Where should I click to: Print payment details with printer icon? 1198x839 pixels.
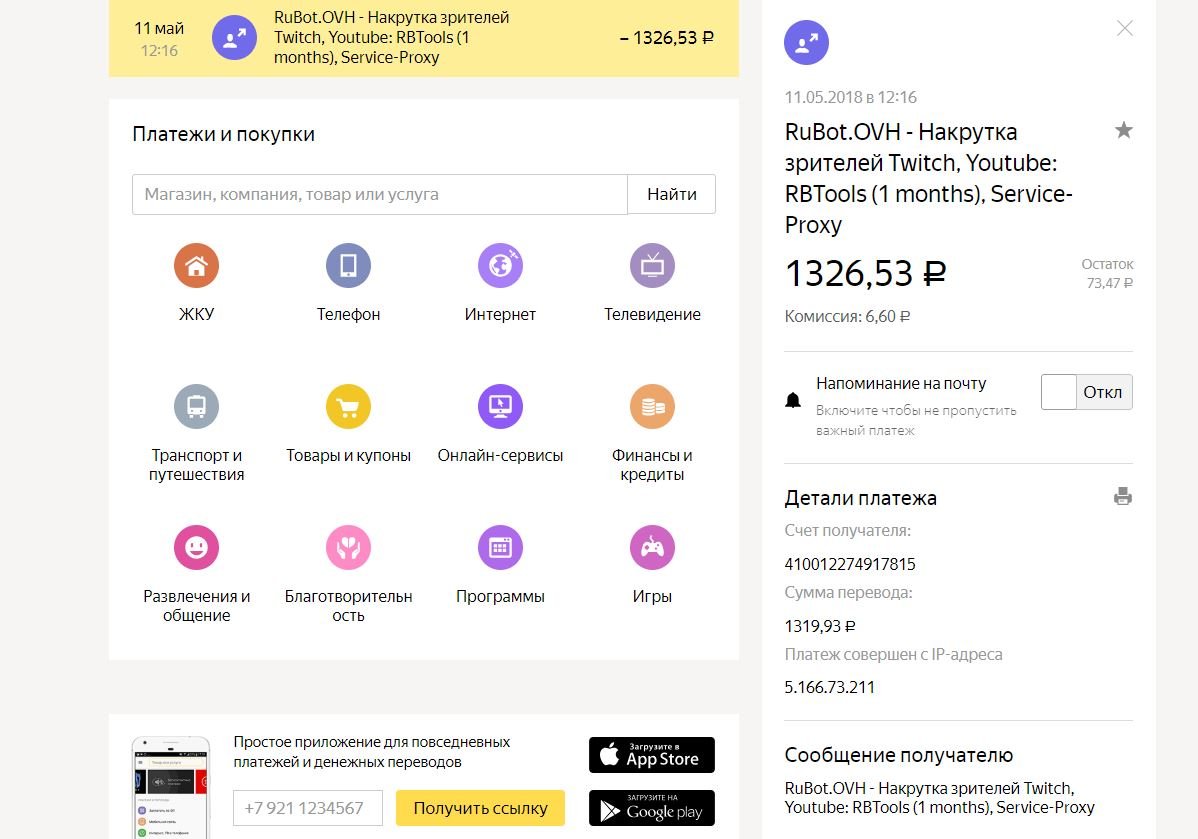1123,497
